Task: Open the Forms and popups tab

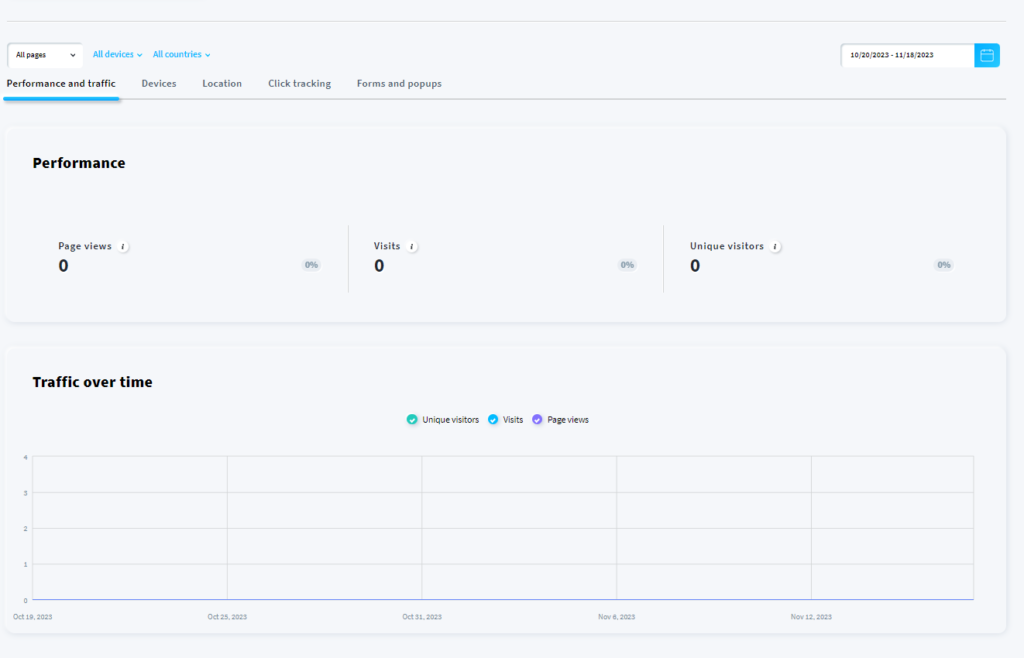Action: tap(399, 84)
